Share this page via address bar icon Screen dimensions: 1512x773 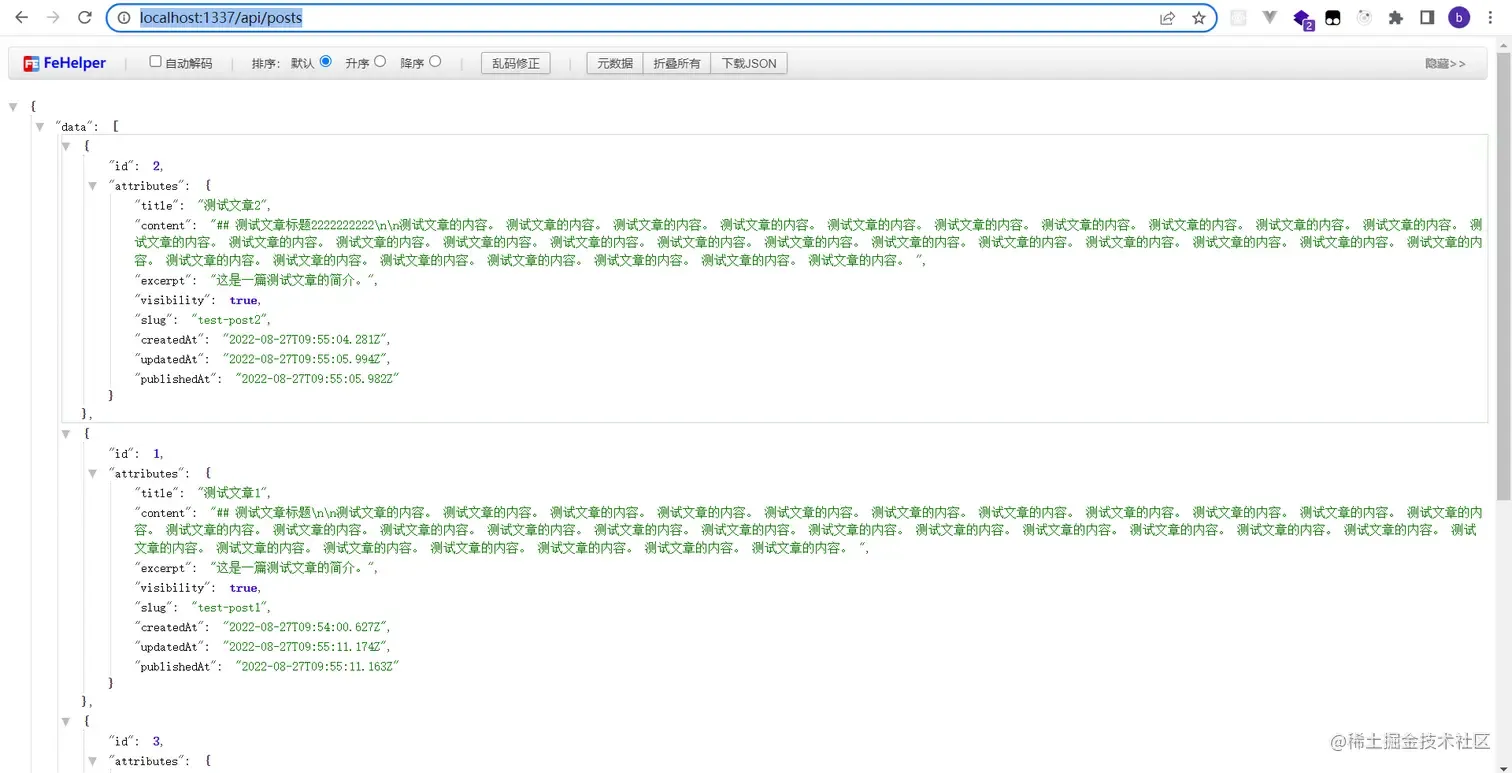[1167, 18]
